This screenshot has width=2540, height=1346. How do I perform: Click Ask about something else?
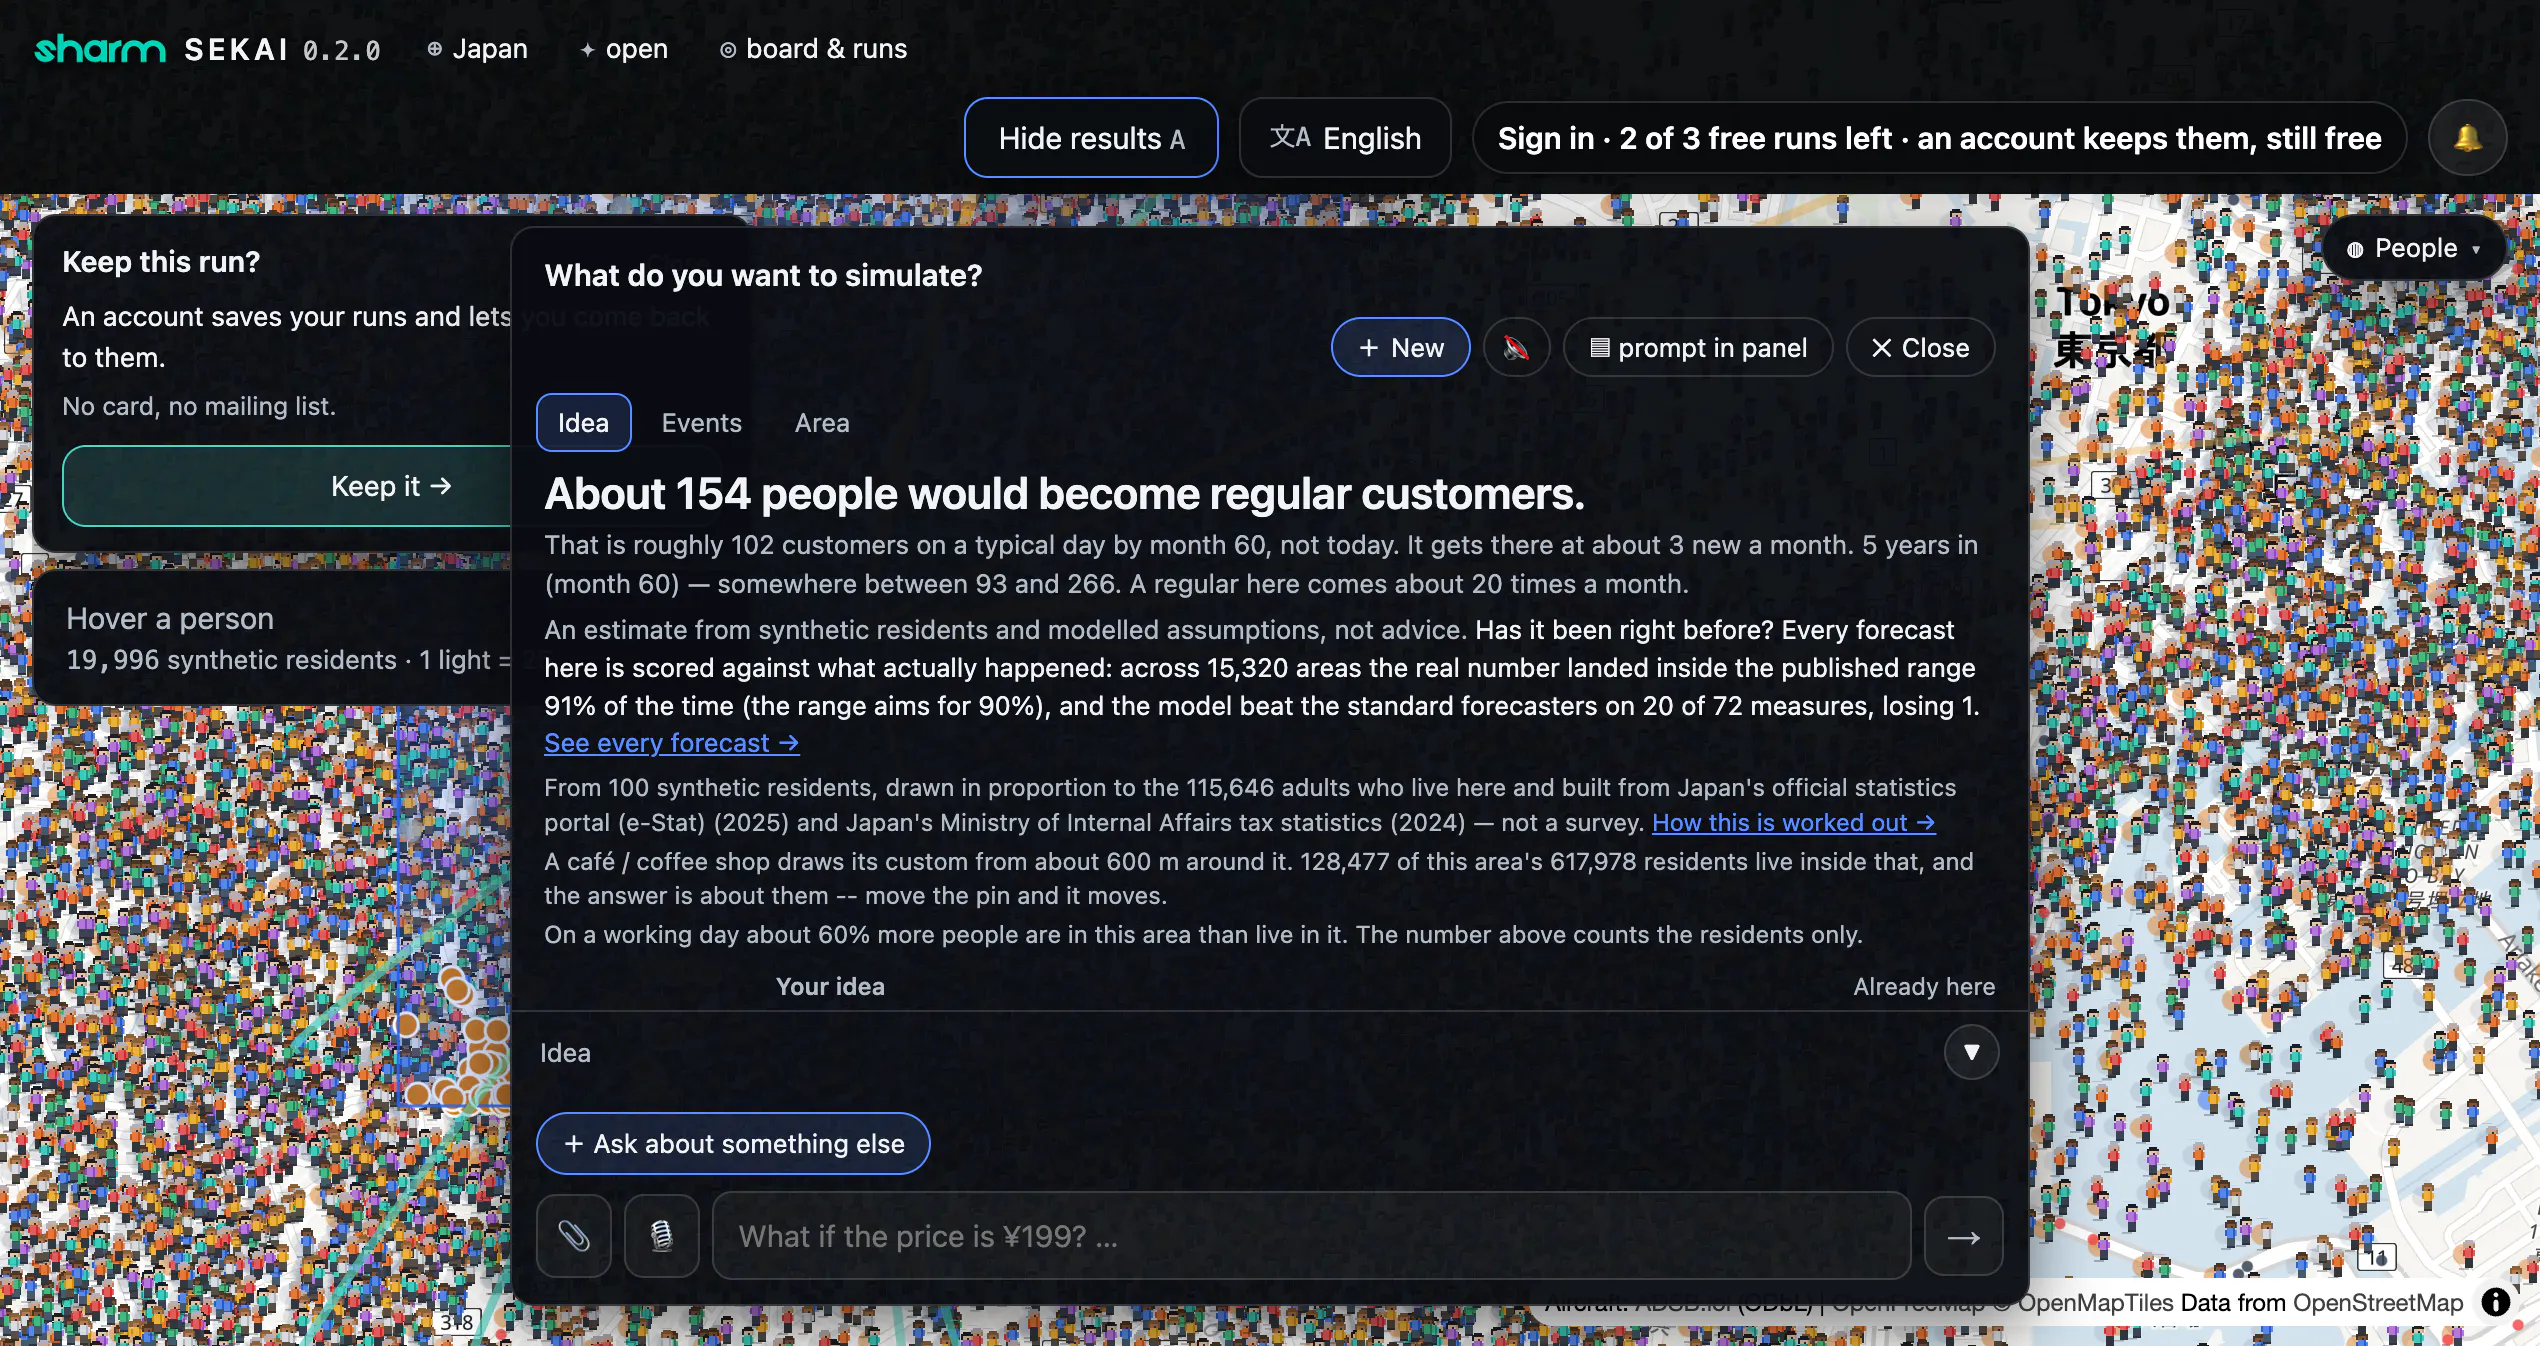733,1143
